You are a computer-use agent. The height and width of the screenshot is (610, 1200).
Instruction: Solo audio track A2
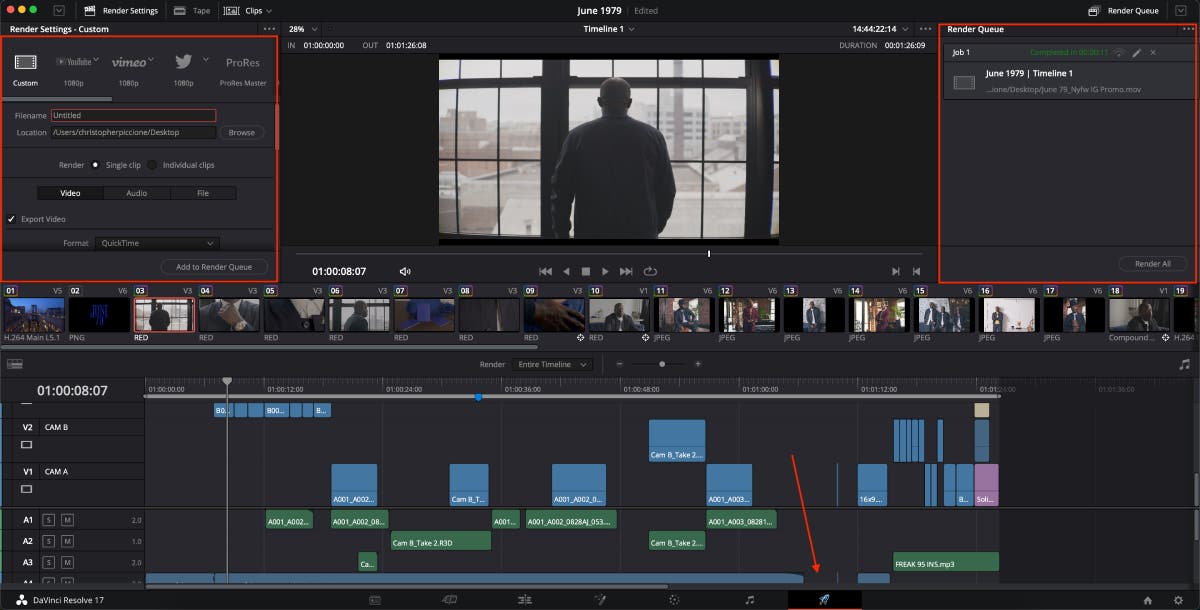click(48, 541)
